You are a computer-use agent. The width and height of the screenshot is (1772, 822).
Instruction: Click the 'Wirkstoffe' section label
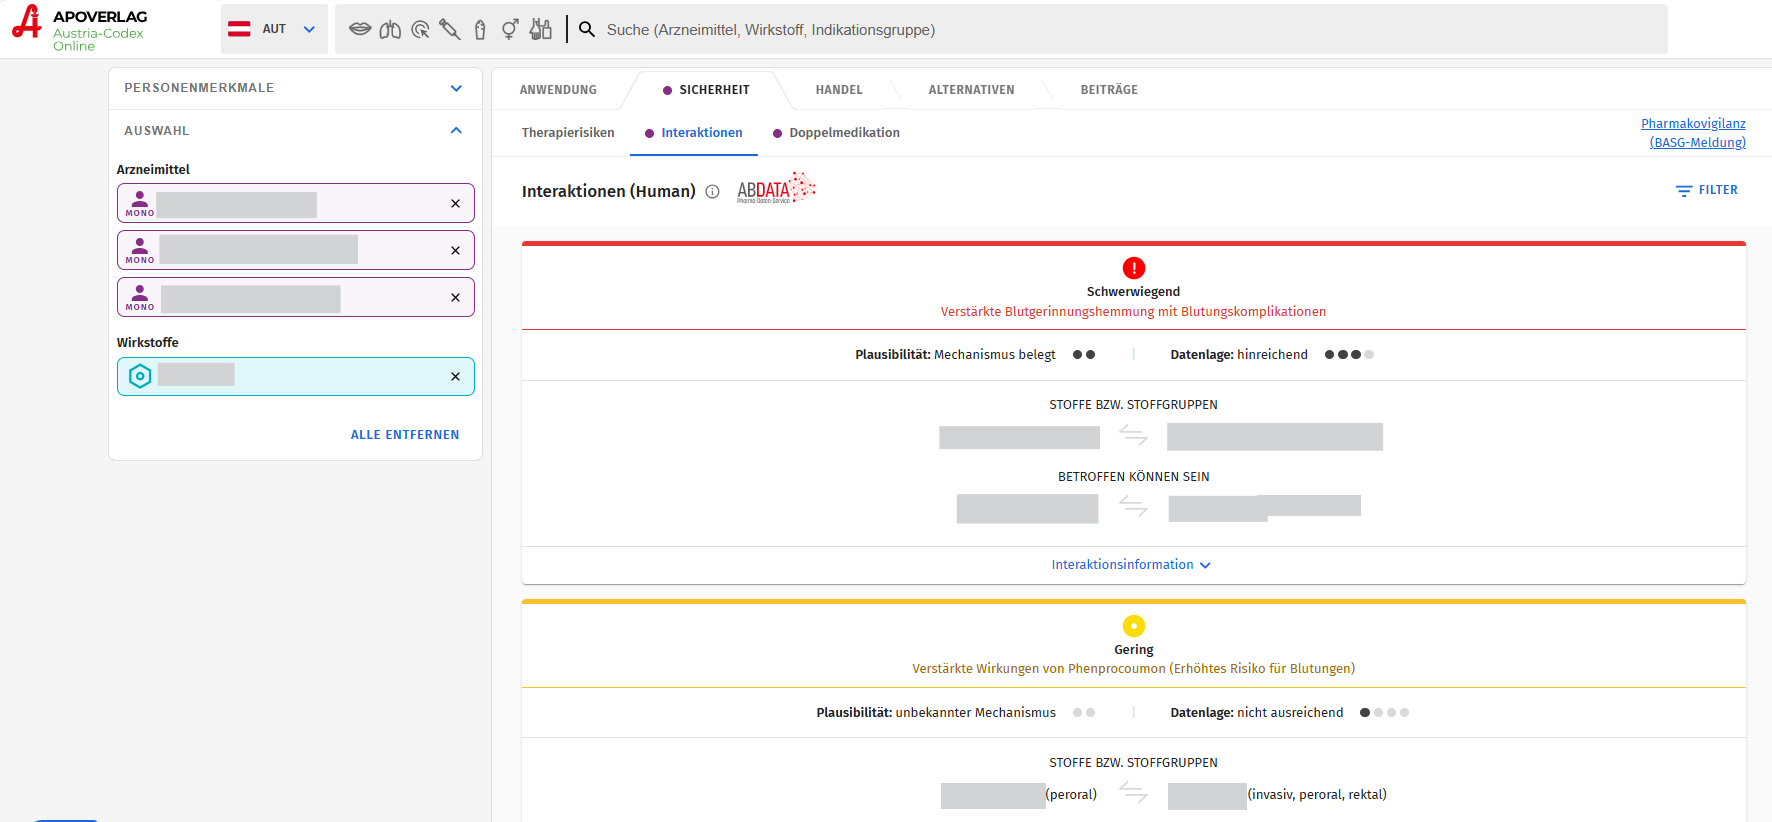click(x=148, y=343)
